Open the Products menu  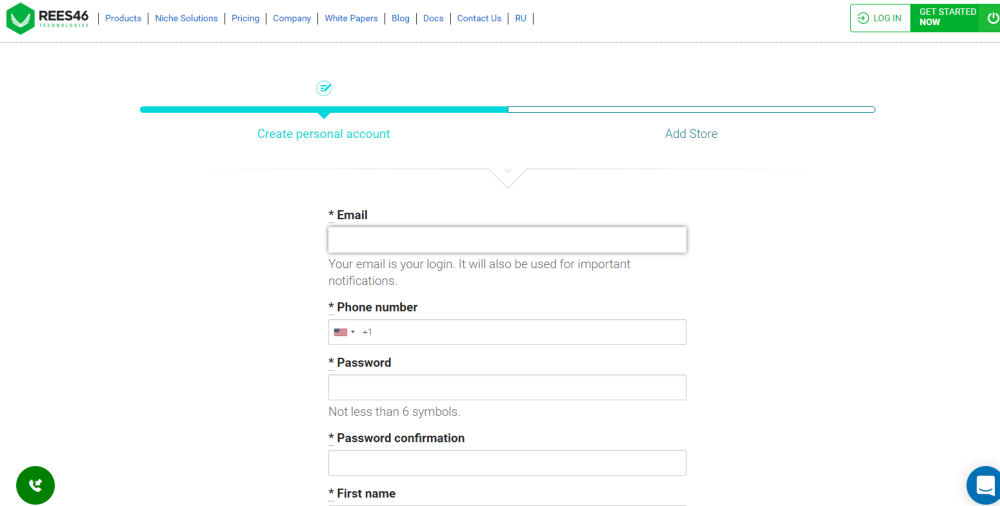point(123,19)
